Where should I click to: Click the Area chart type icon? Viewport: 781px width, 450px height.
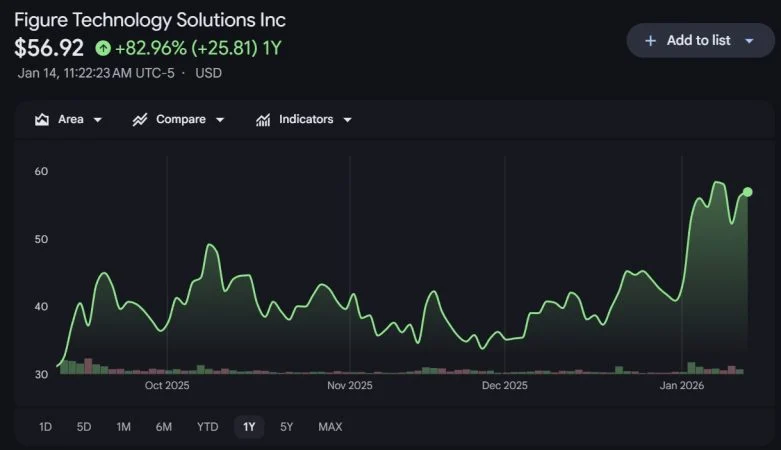(x=42, y=120)
